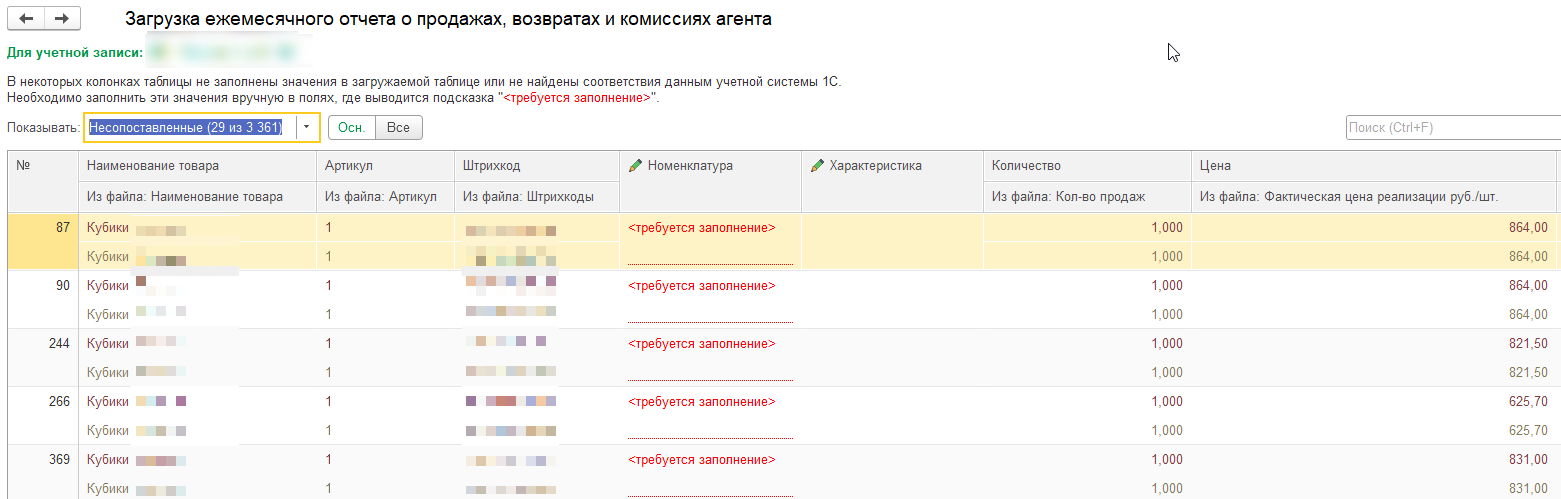Screen dimensions: 1561x499
Task: Click the Из файла: Наименование товара subheader
Action: (197, 197)
